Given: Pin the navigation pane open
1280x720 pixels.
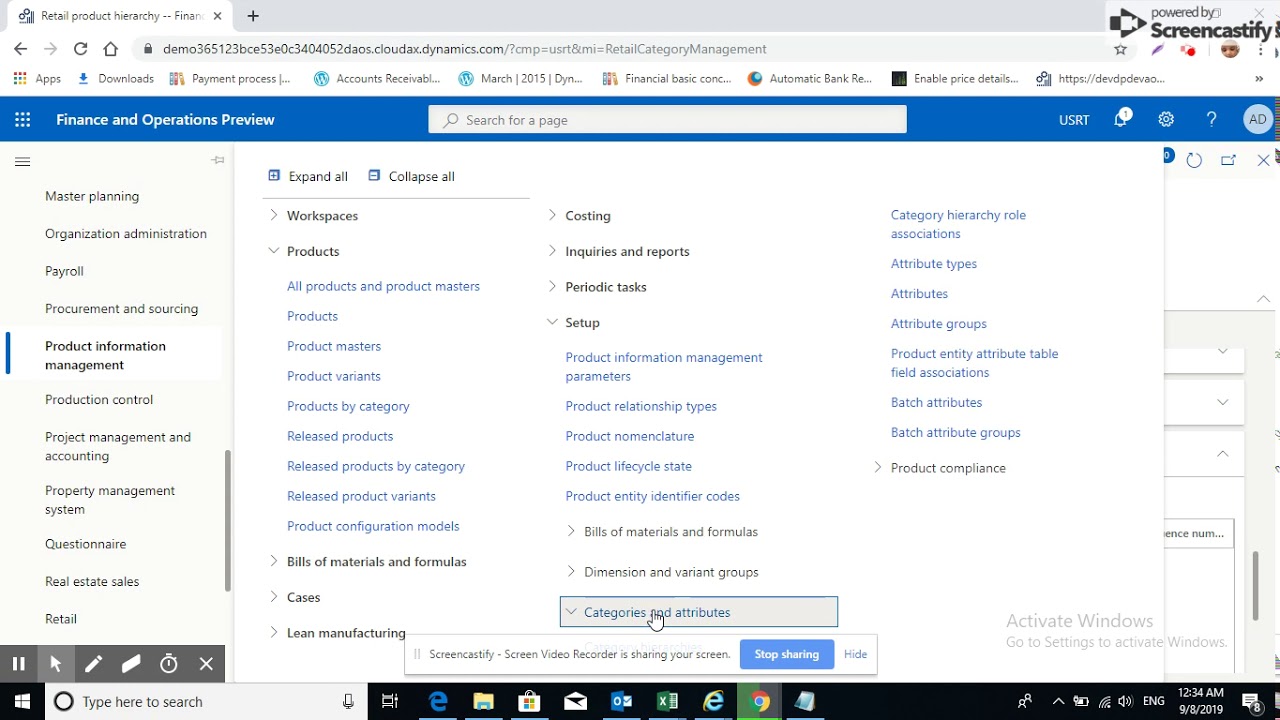Looking at the screenshot, I should click(218, 160).
